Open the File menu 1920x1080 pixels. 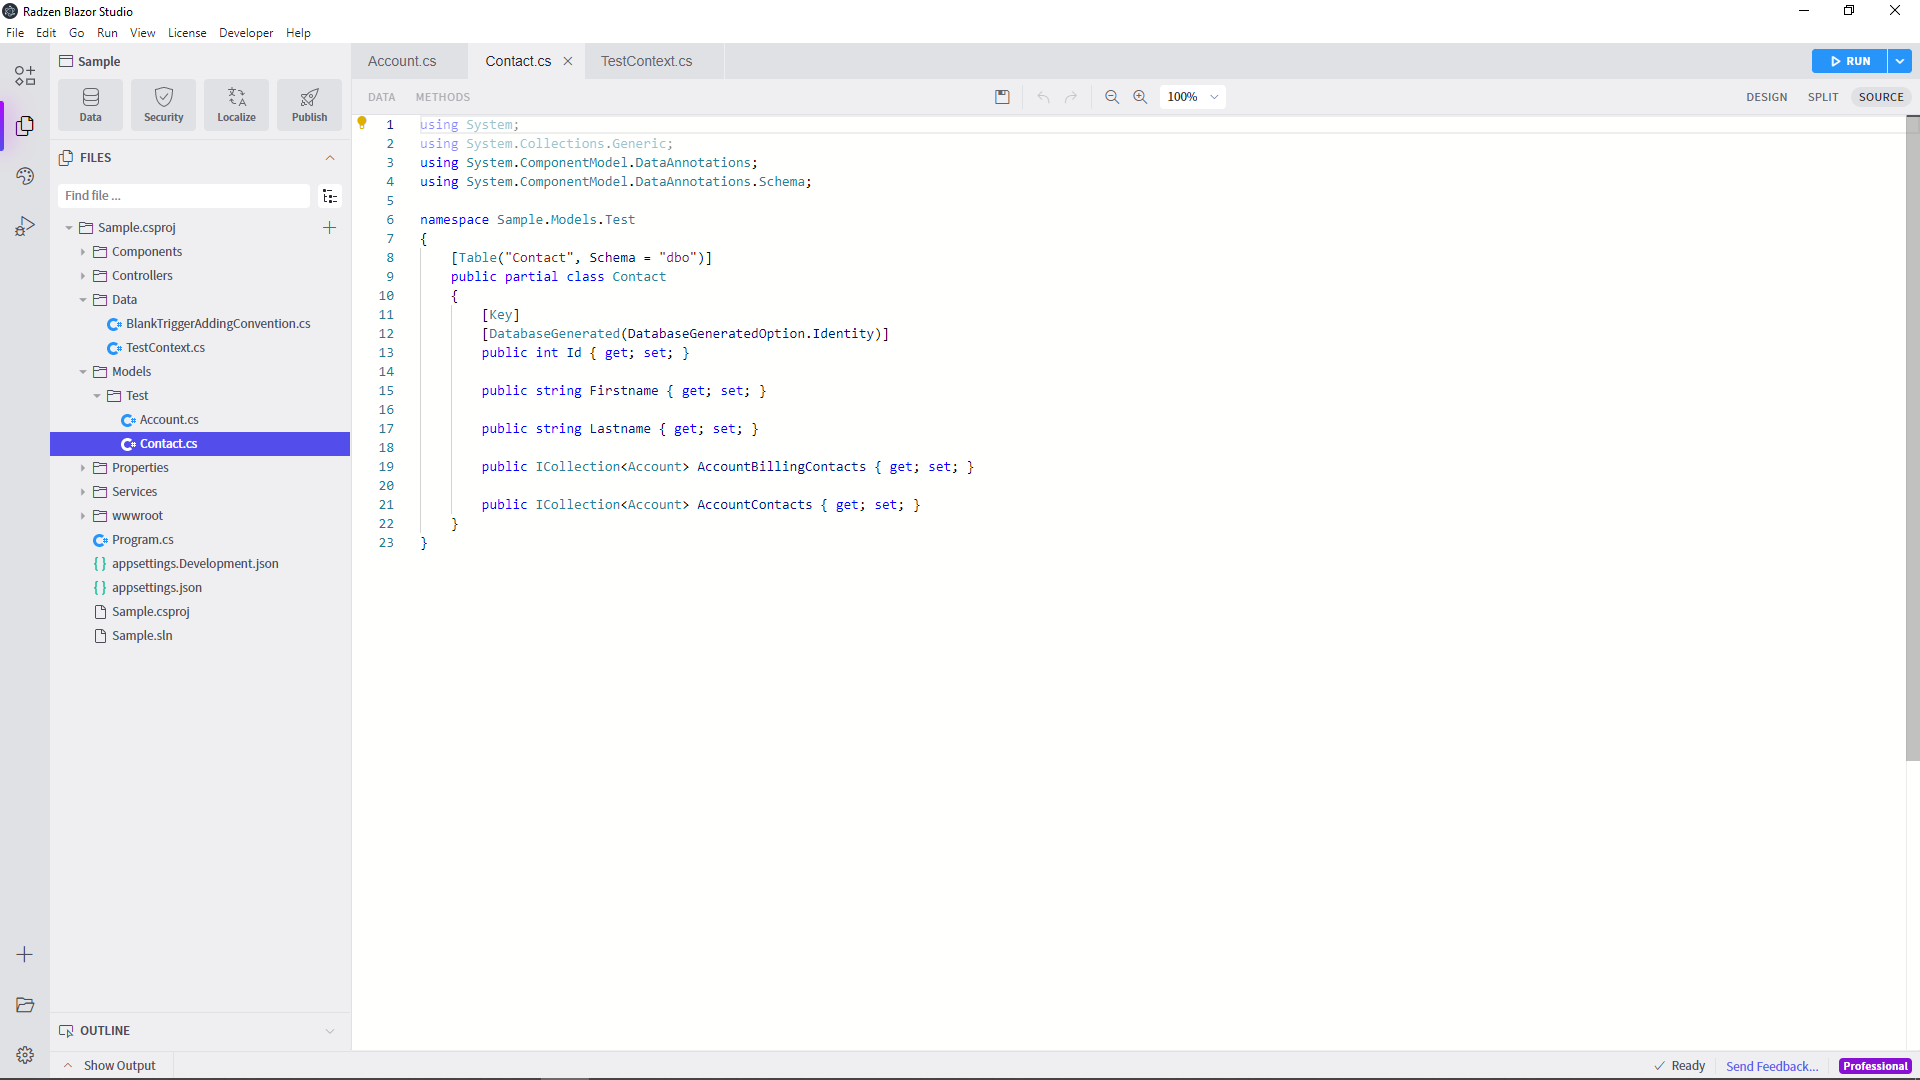[x=15, y=33]
